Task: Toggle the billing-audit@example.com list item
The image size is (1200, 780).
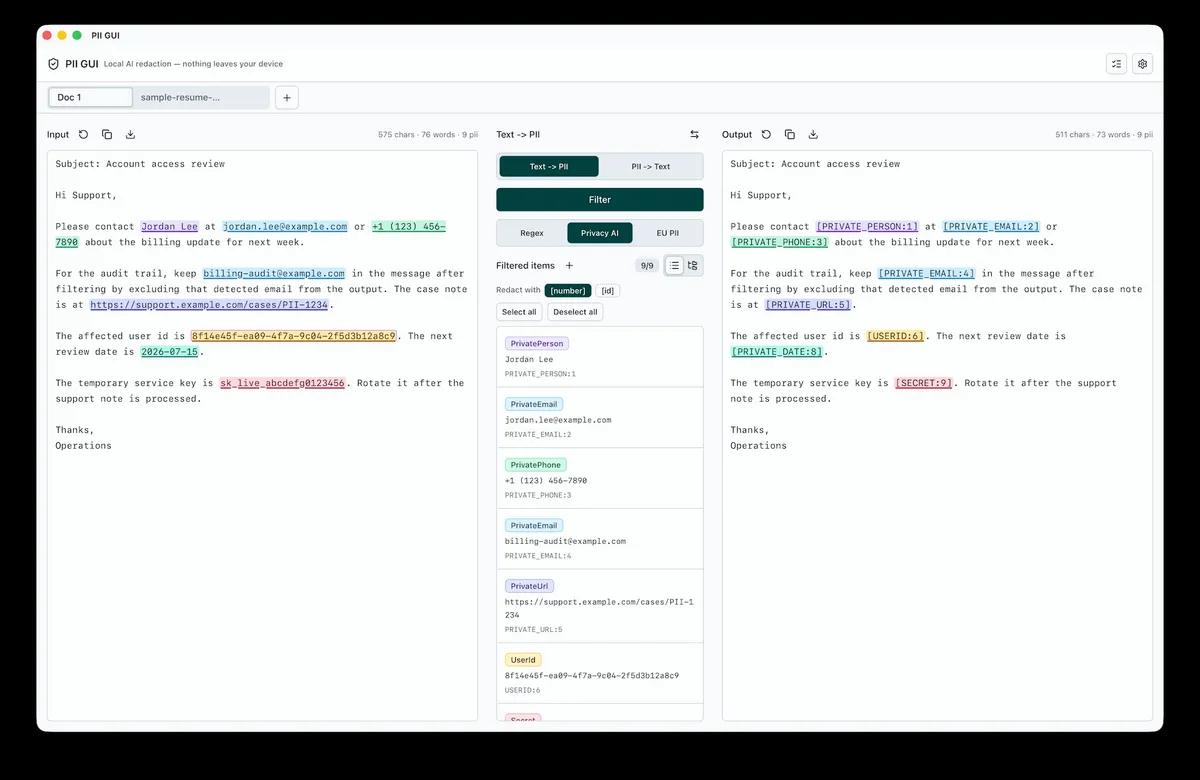Action: (600, 539)
